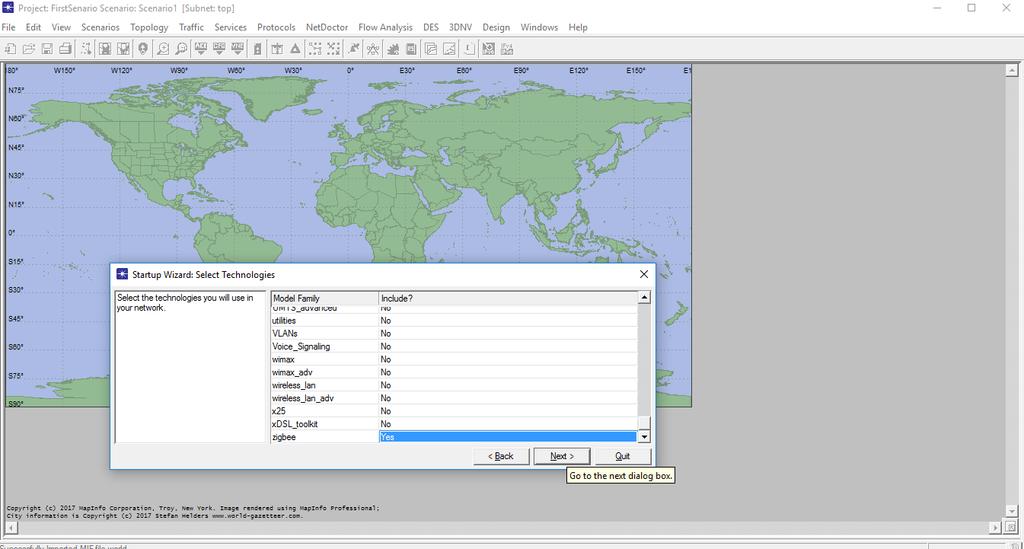Click the dotted nodes with X toolbar icon

333,49
